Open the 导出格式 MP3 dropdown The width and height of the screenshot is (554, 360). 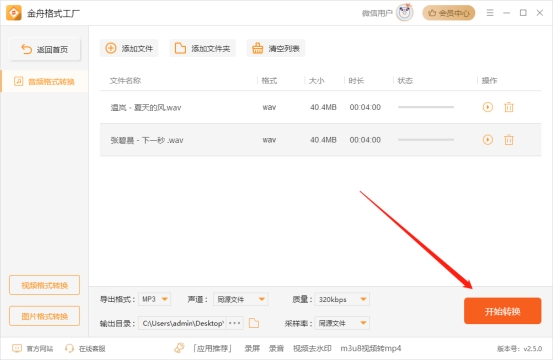pyautogui.click(x=154, y=299)
